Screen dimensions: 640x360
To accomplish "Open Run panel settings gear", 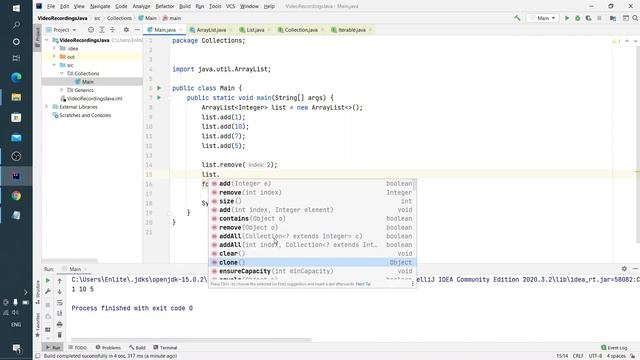I will point(624,269).
